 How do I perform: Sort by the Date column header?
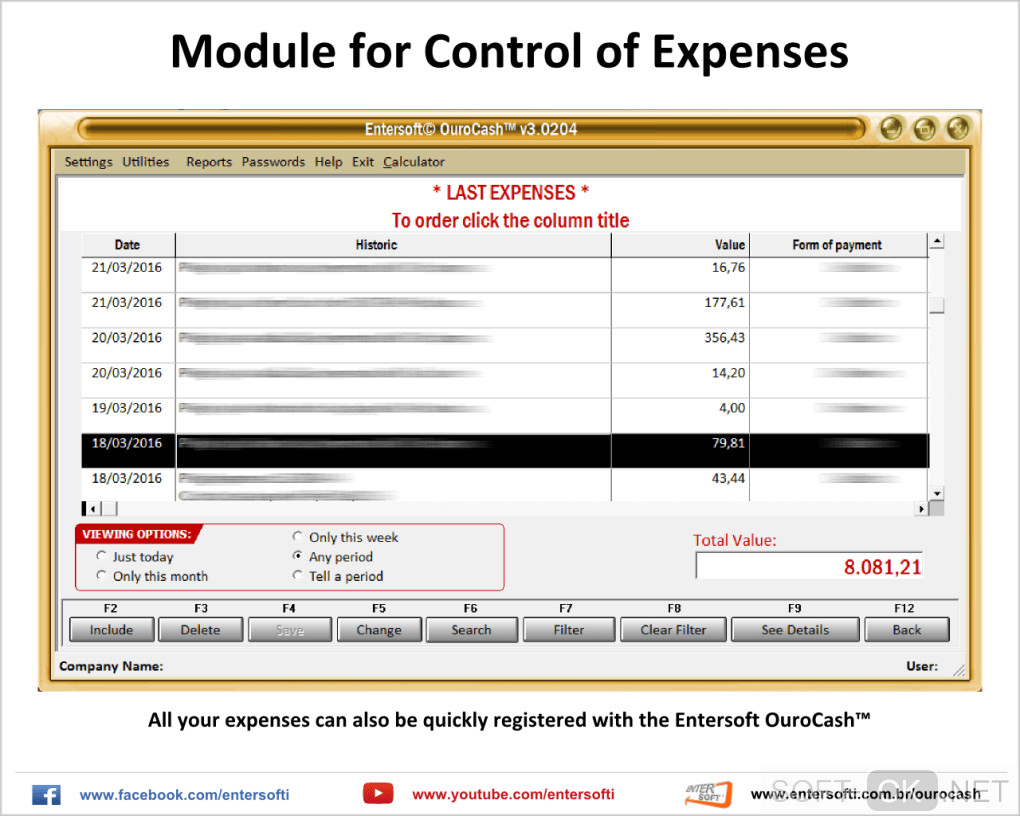tap(128, 245)
